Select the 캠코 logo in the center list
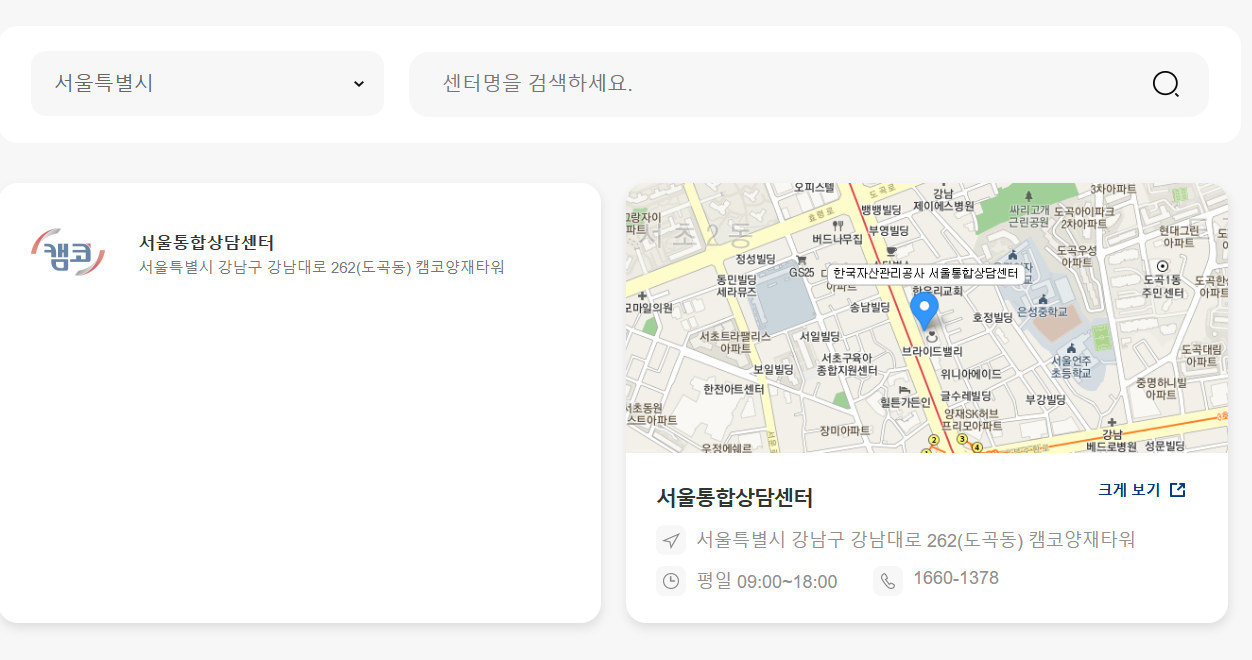Image resolution: width=1252 pixels, height=660 pixels. pos(68,254)
